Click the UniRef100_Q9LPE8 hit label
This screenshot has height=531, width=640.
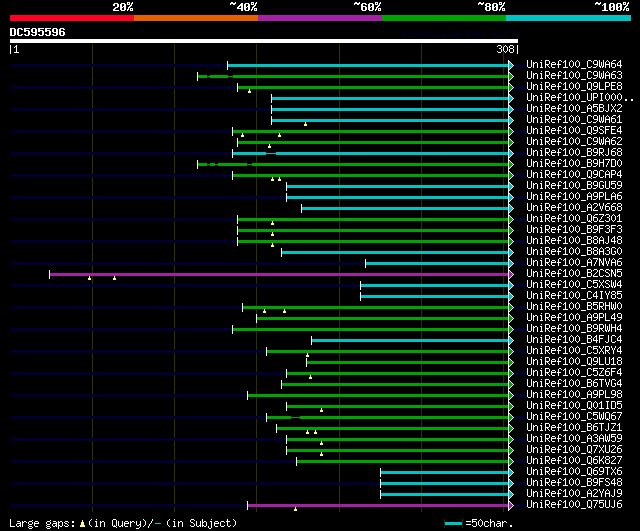pyautogui.click(x=574, y=87)
